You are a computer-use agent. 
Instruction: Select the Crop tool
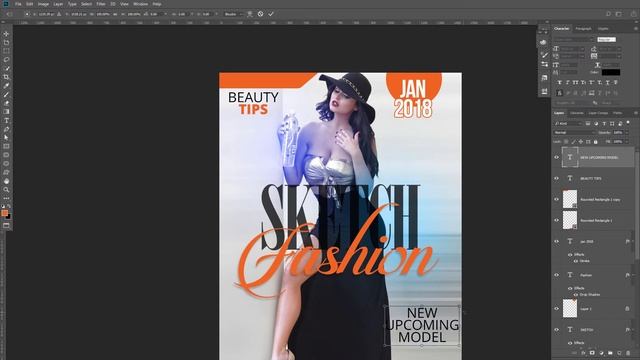6,77
